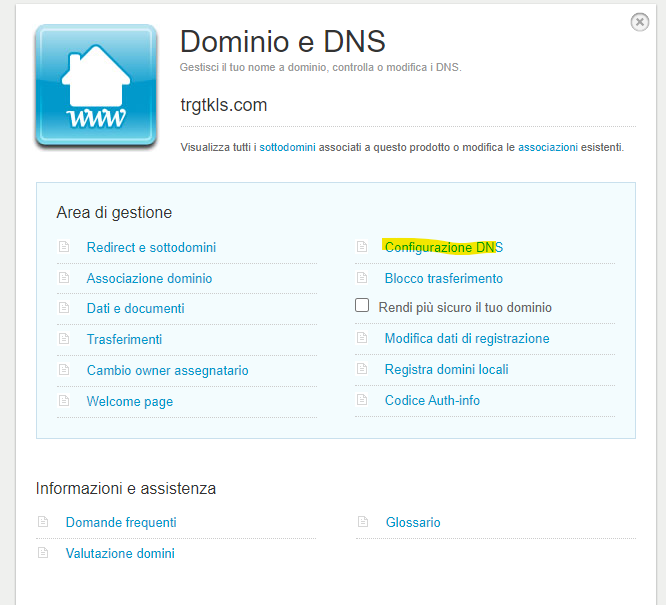Viewport: 666px width, 605px height.
Task: Open Configurazione DNS link
Action: coord(443,247)
